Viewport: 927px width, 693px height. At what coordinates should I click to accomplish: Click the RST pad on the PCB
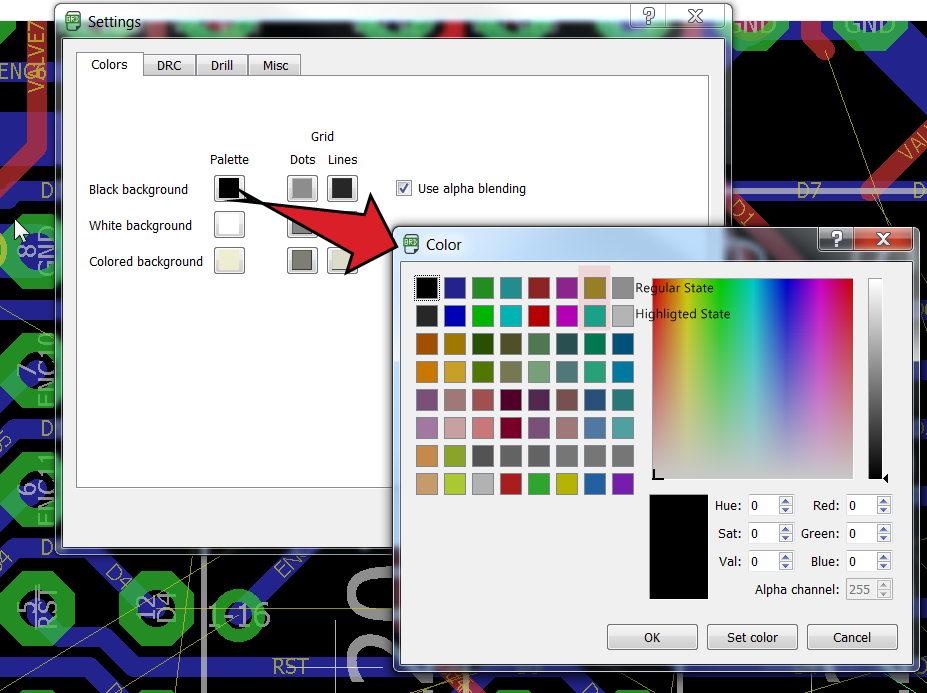pos(38,608)
